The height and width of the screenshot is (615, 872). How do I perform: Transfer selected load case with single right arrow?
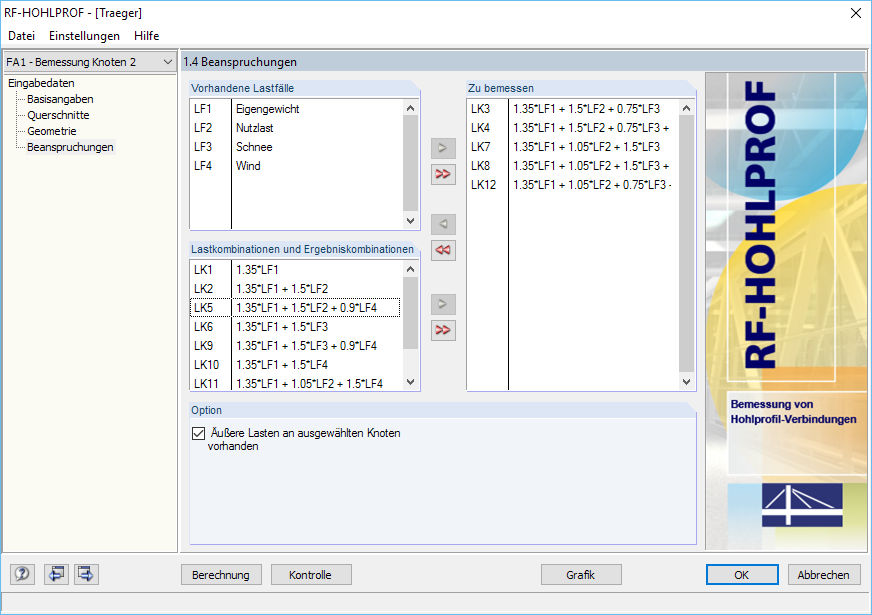(x=443, y=148)
